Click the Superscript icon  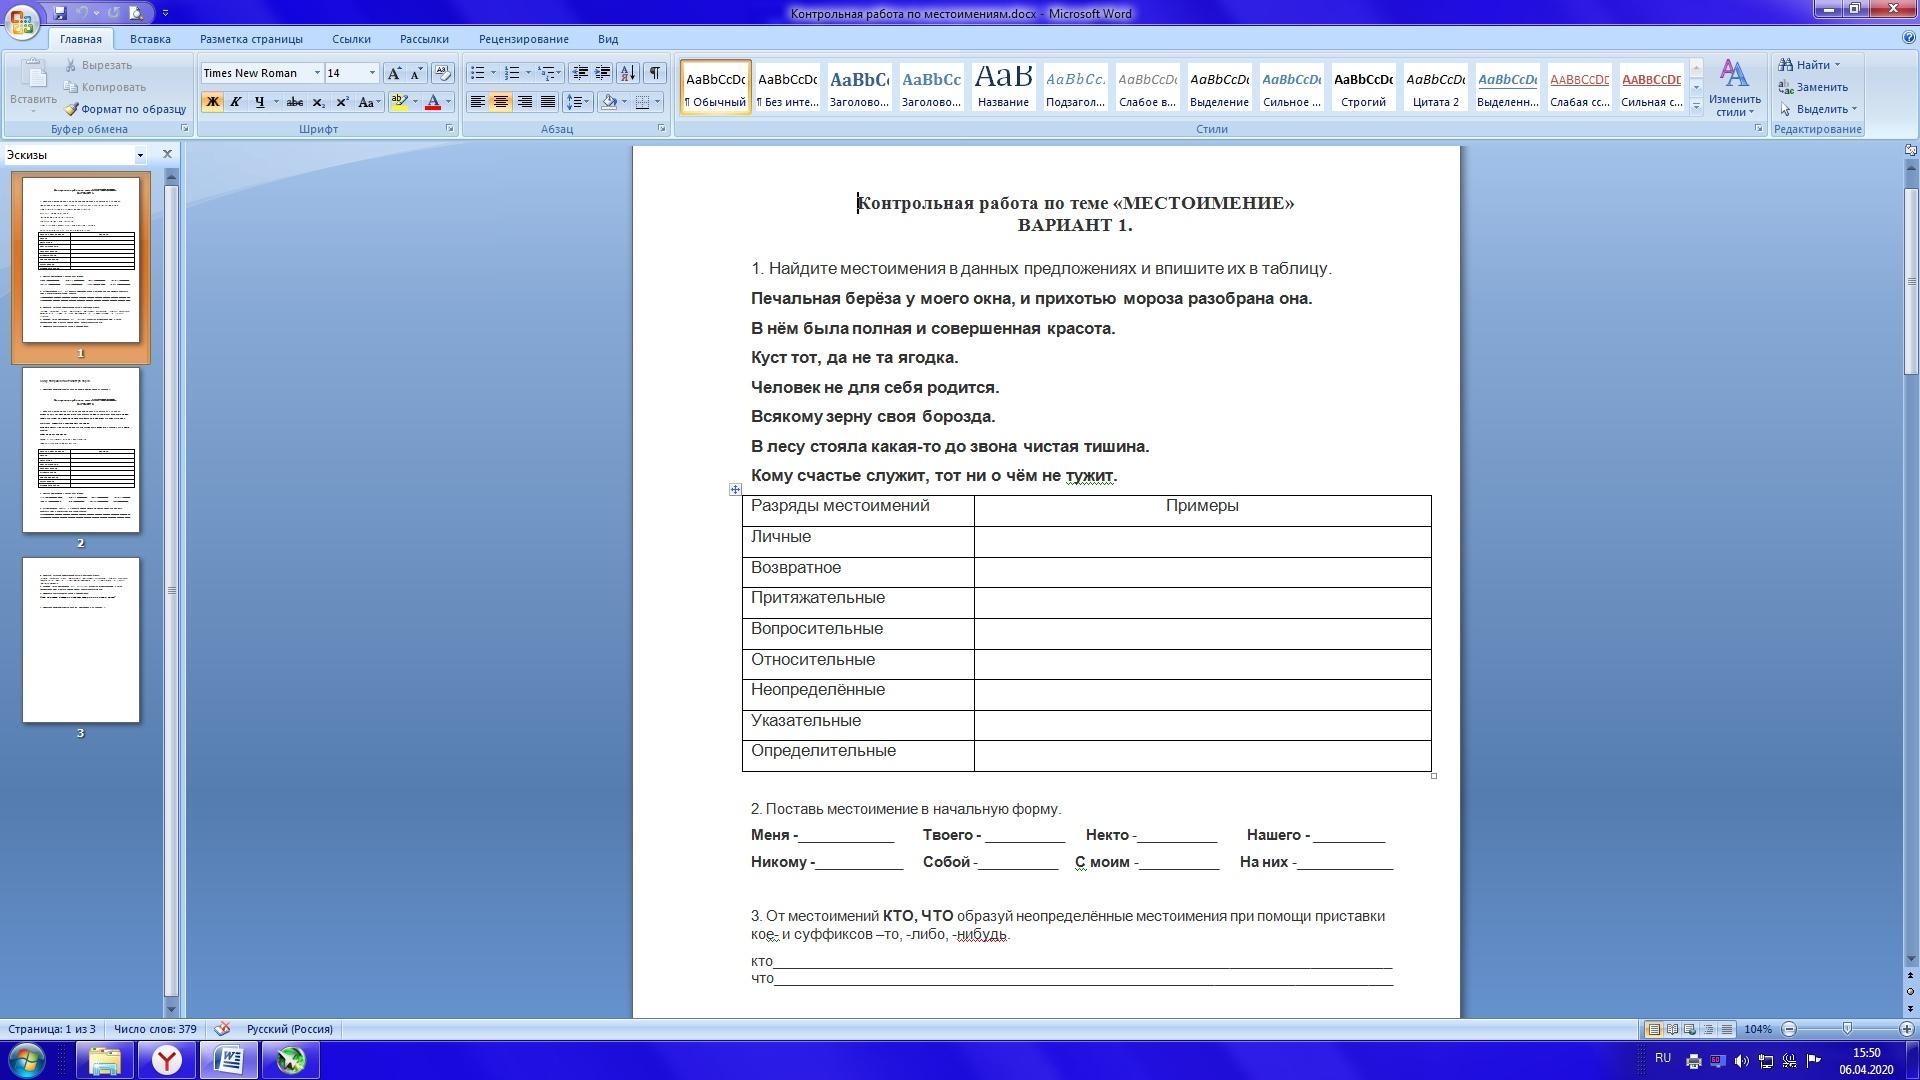pyautogui.click(x=342, y=102)
